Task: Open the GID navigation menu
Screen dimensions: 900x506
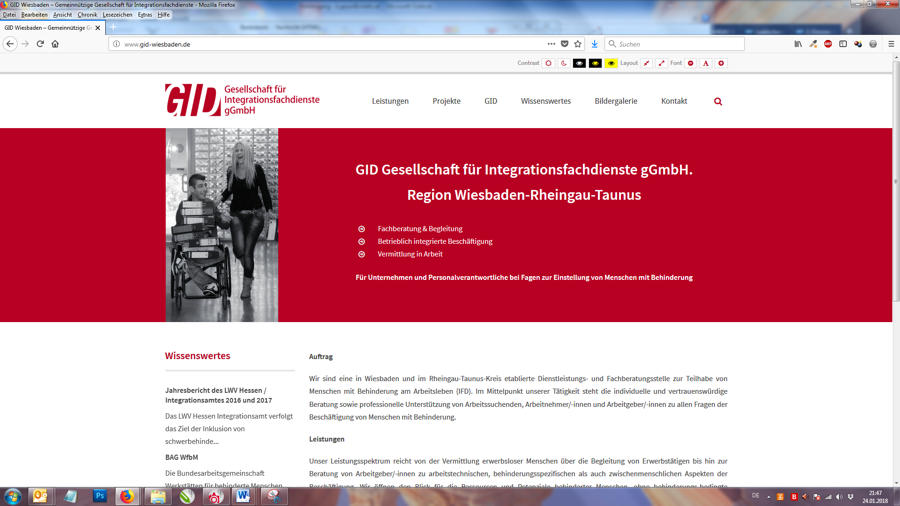Action: [491, 101]
